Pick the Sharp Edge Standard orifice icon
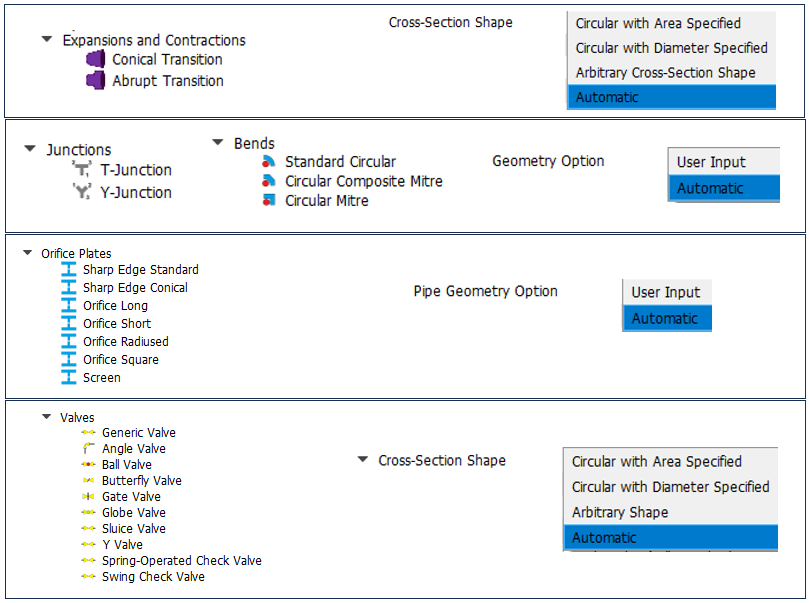 coord(69,270)
